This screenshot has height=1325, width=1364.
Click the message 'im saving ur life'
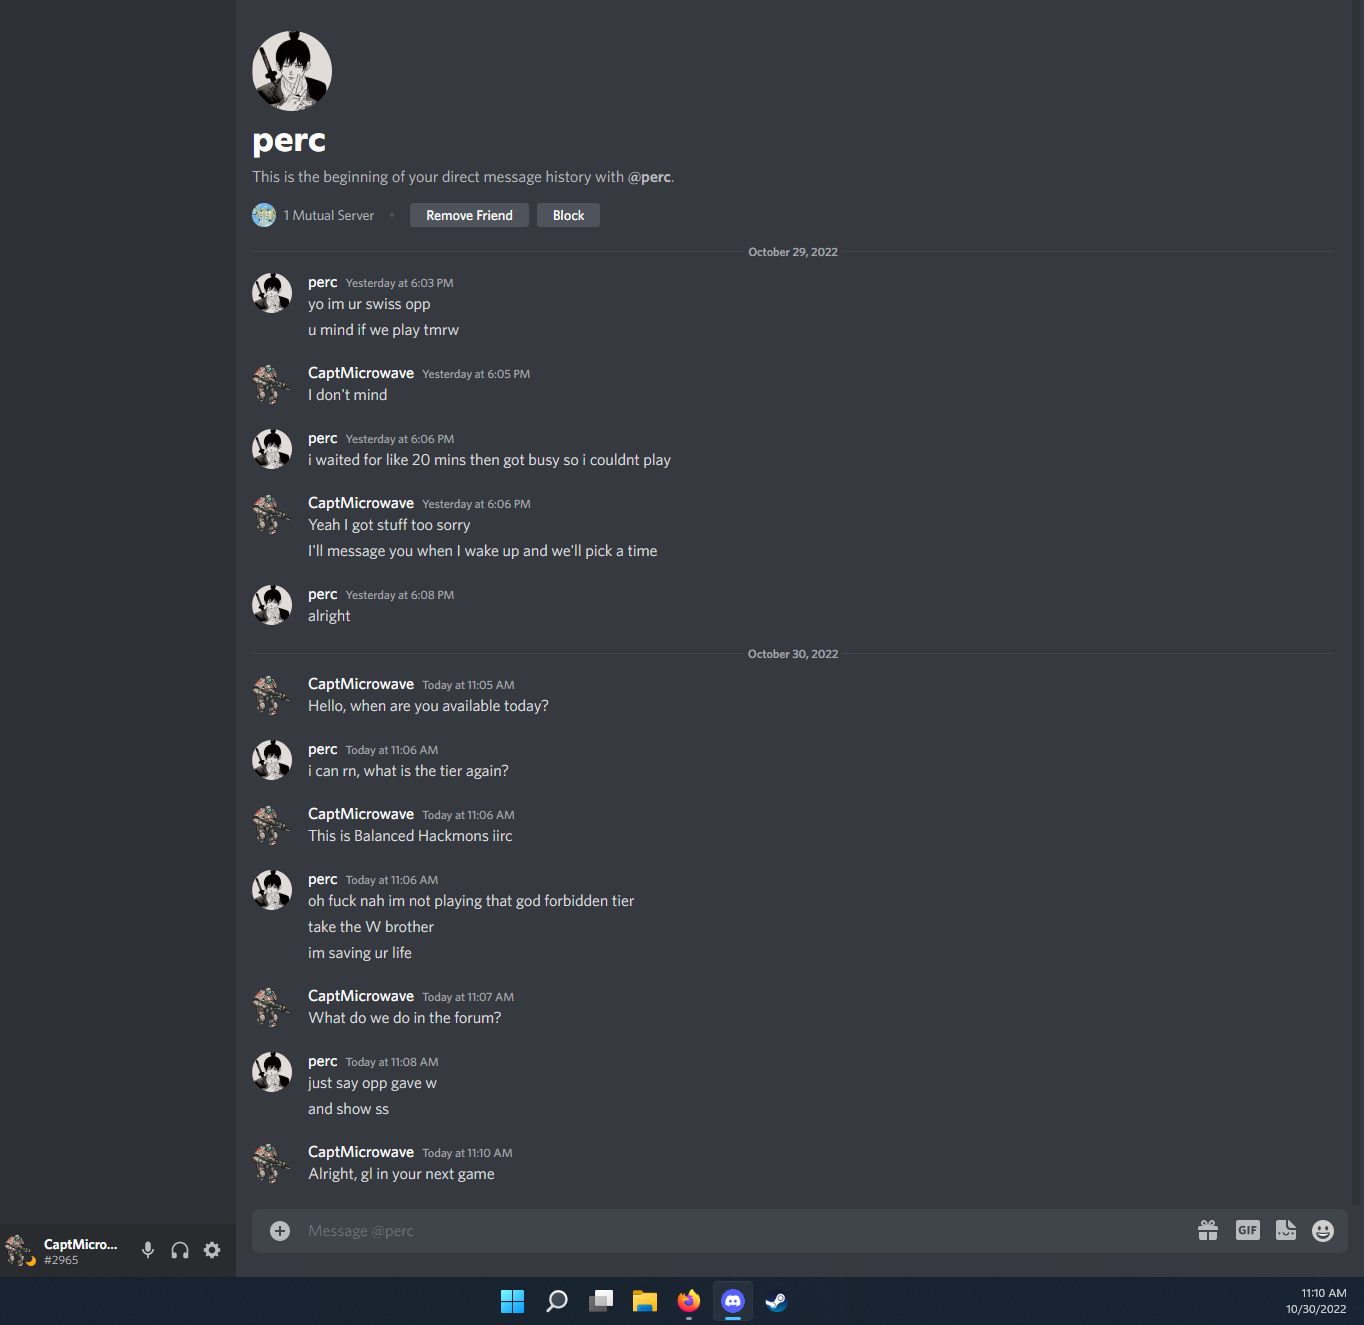pos(360,953)
